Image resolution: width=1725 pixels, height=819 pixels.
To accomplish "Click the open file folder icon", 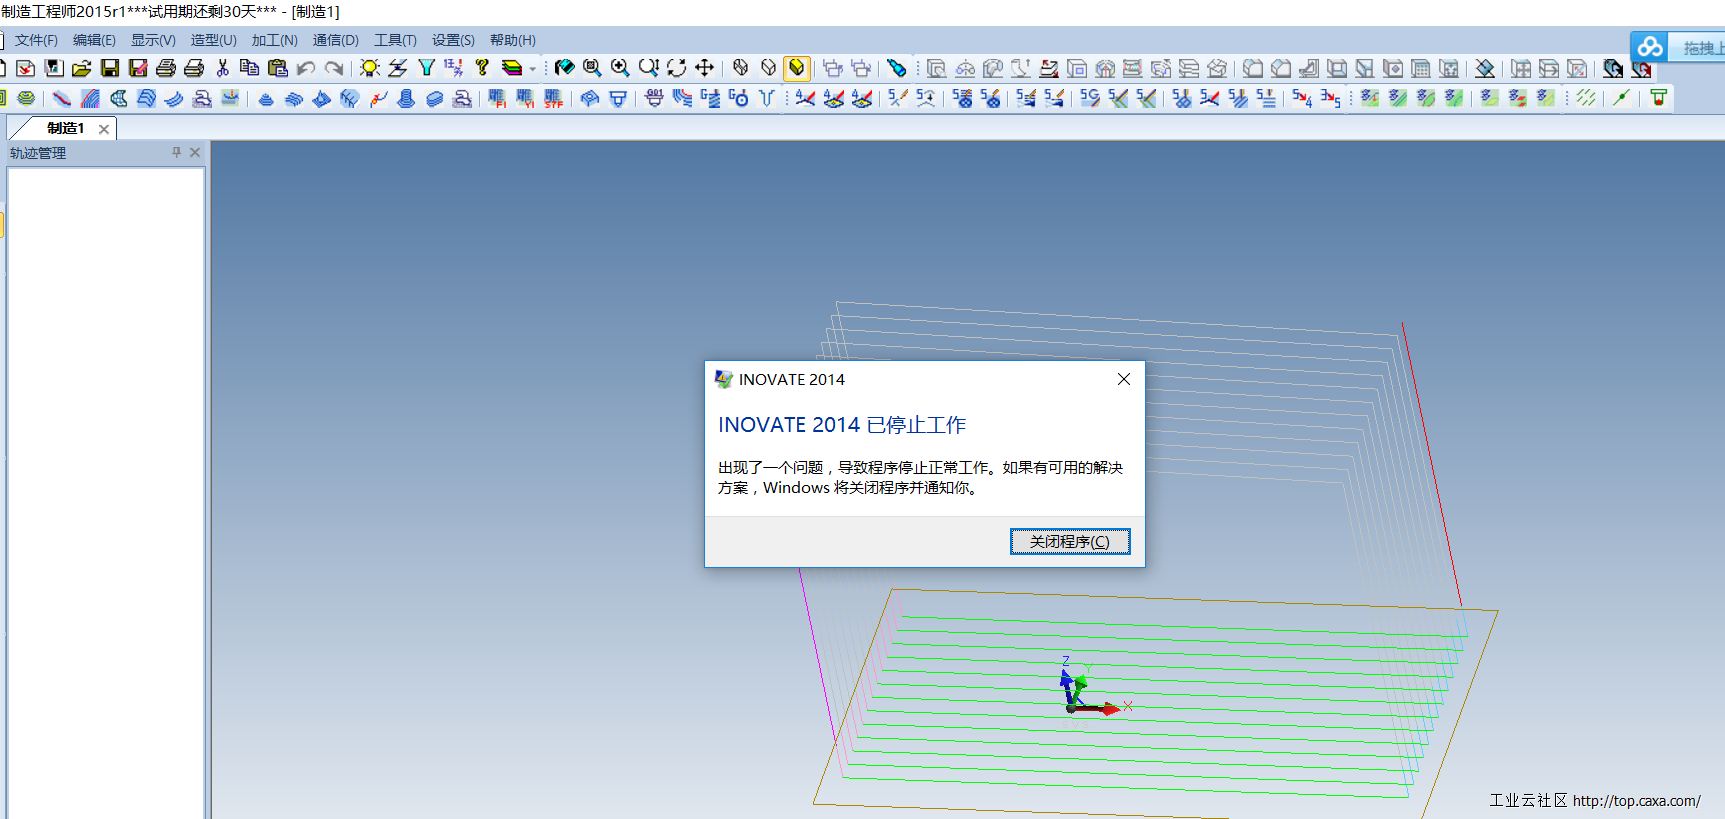I will tap(82, 68).
